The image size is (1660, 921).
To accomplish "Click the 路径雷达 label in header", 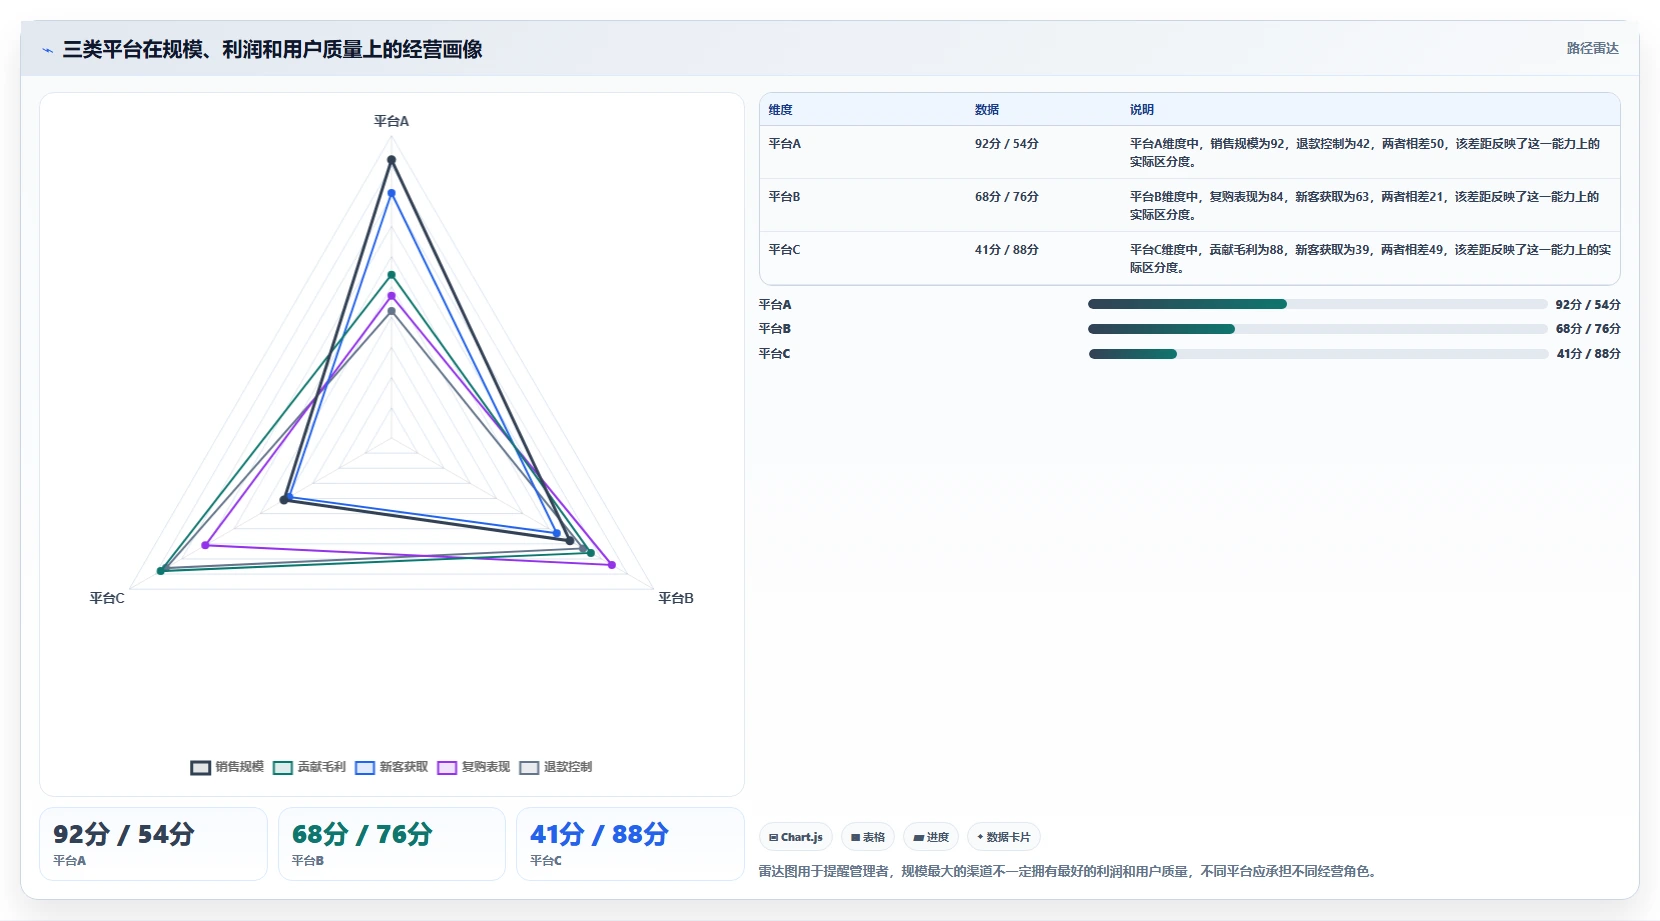I will (x=1592, y=48).
